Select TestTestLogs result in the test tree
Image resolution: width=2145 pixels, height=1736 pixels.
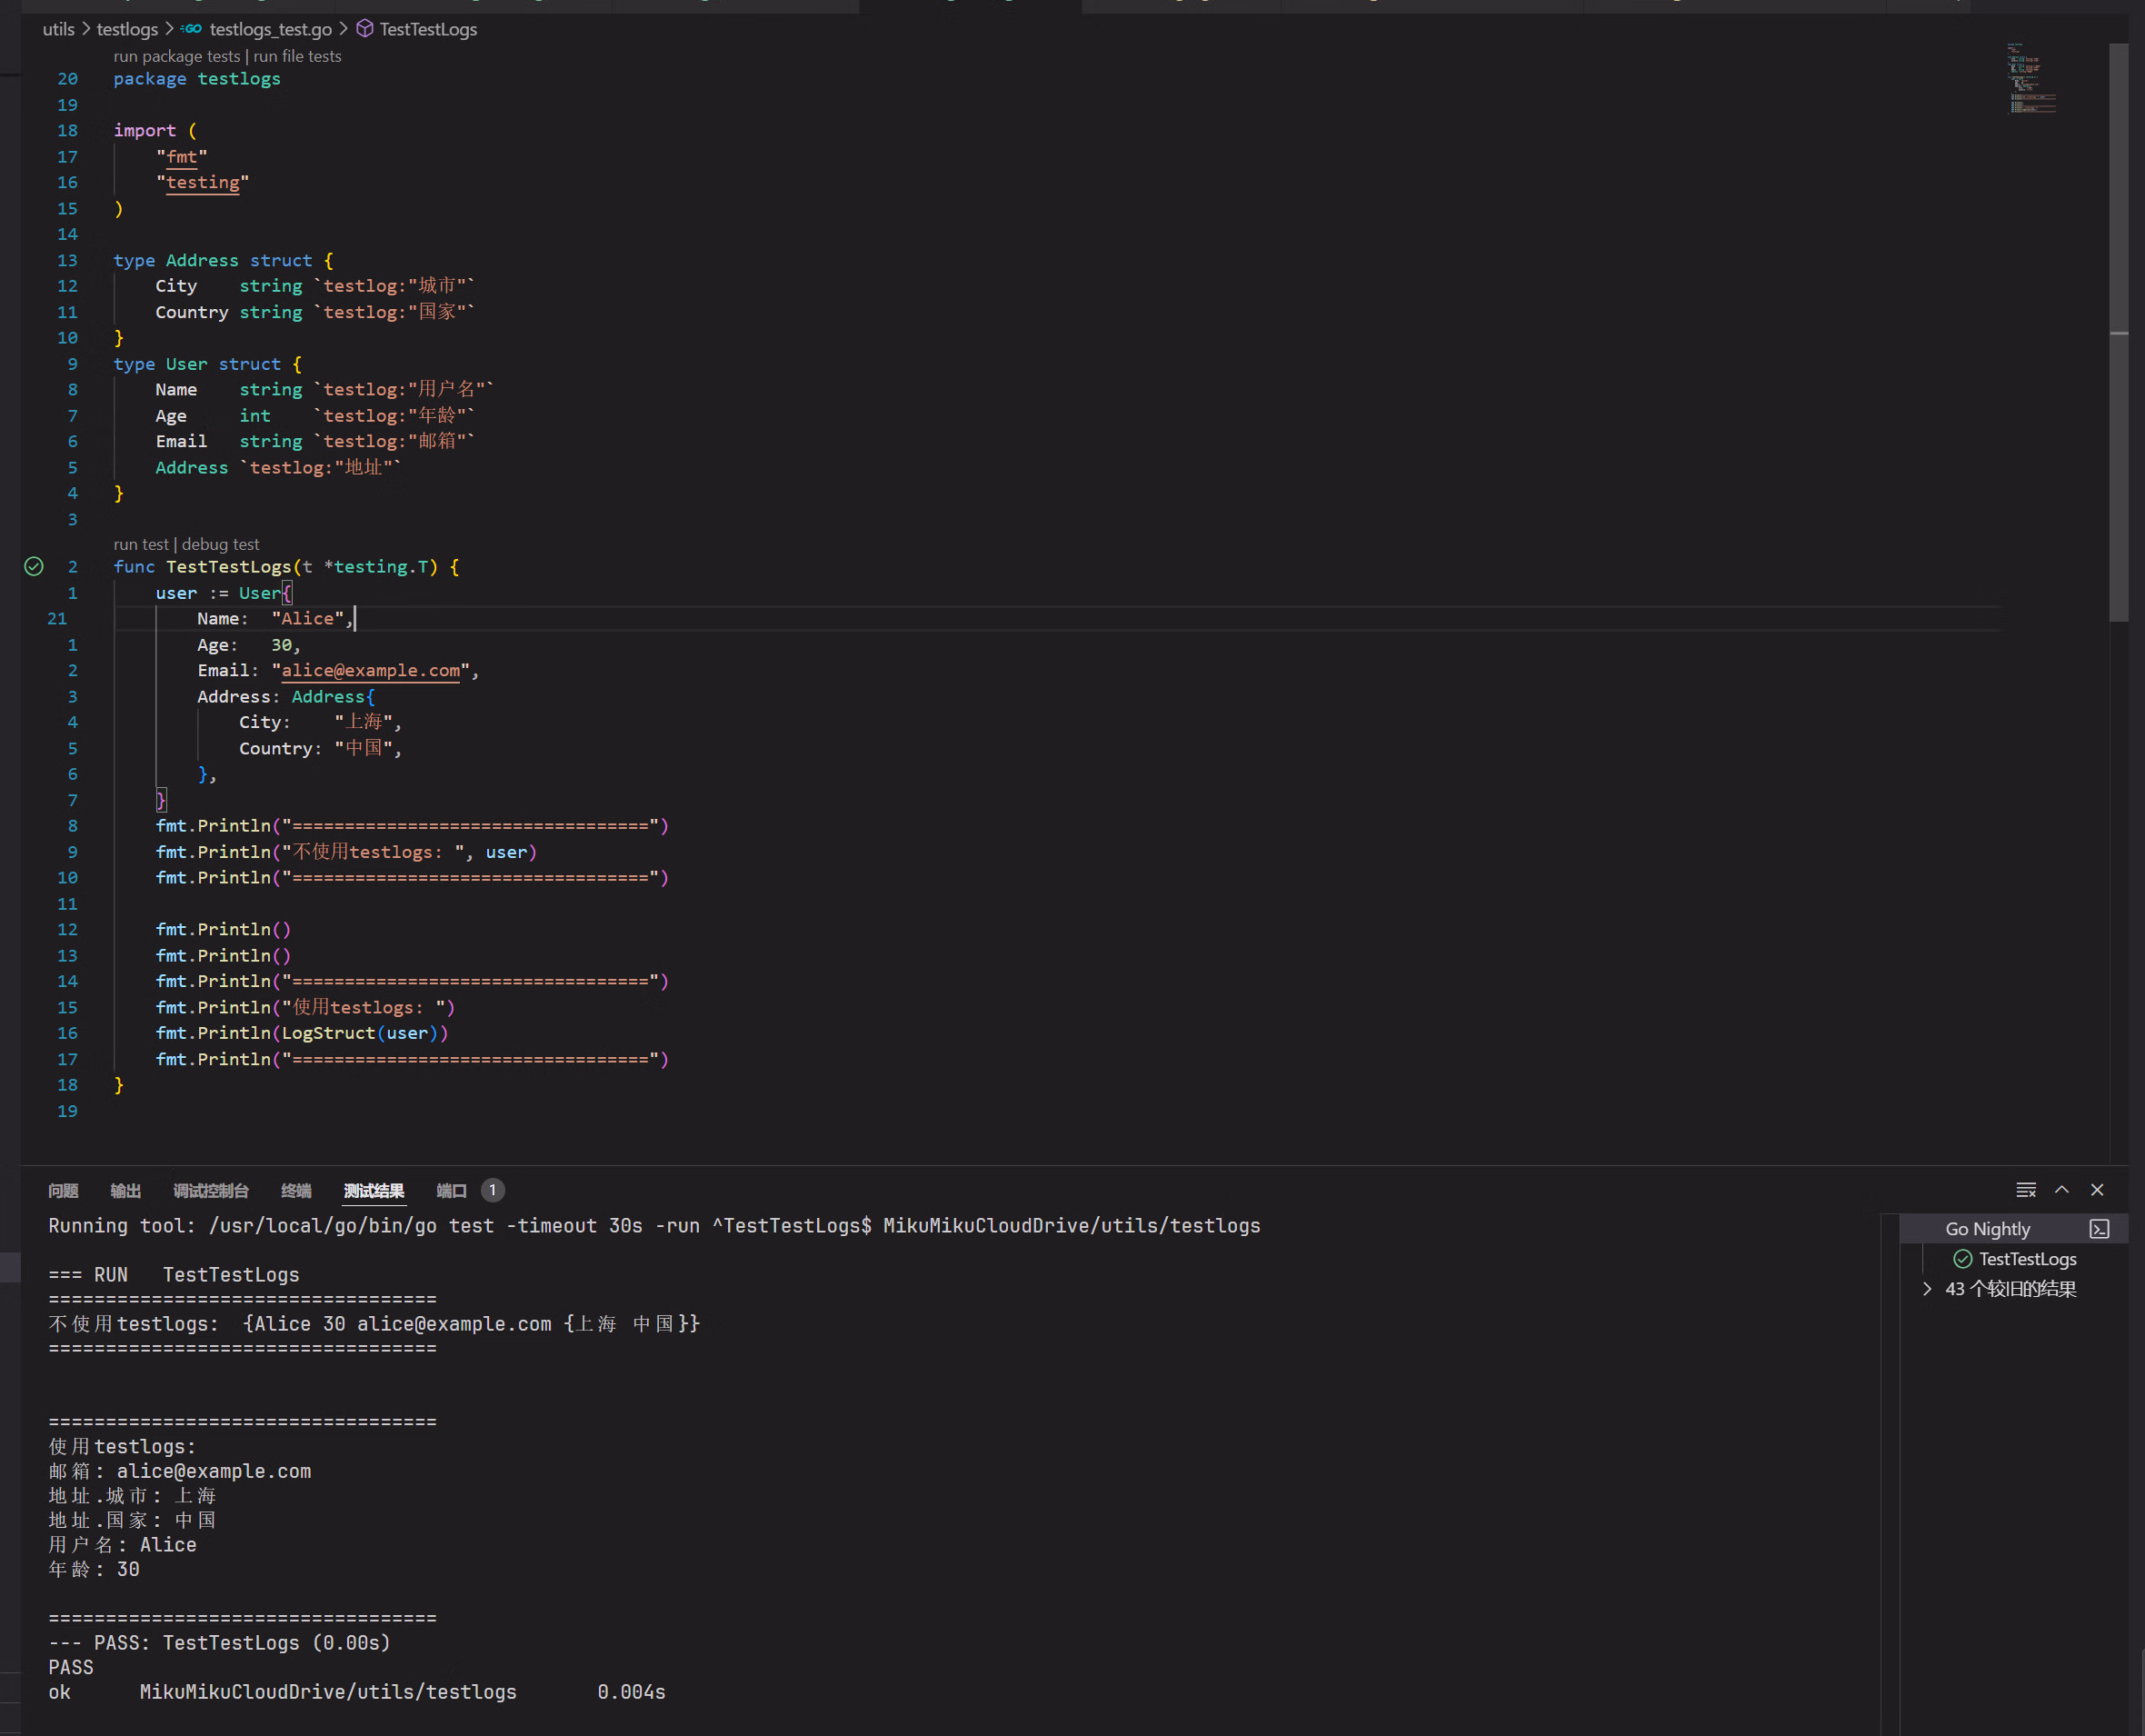click(x=2026, y=1259)
